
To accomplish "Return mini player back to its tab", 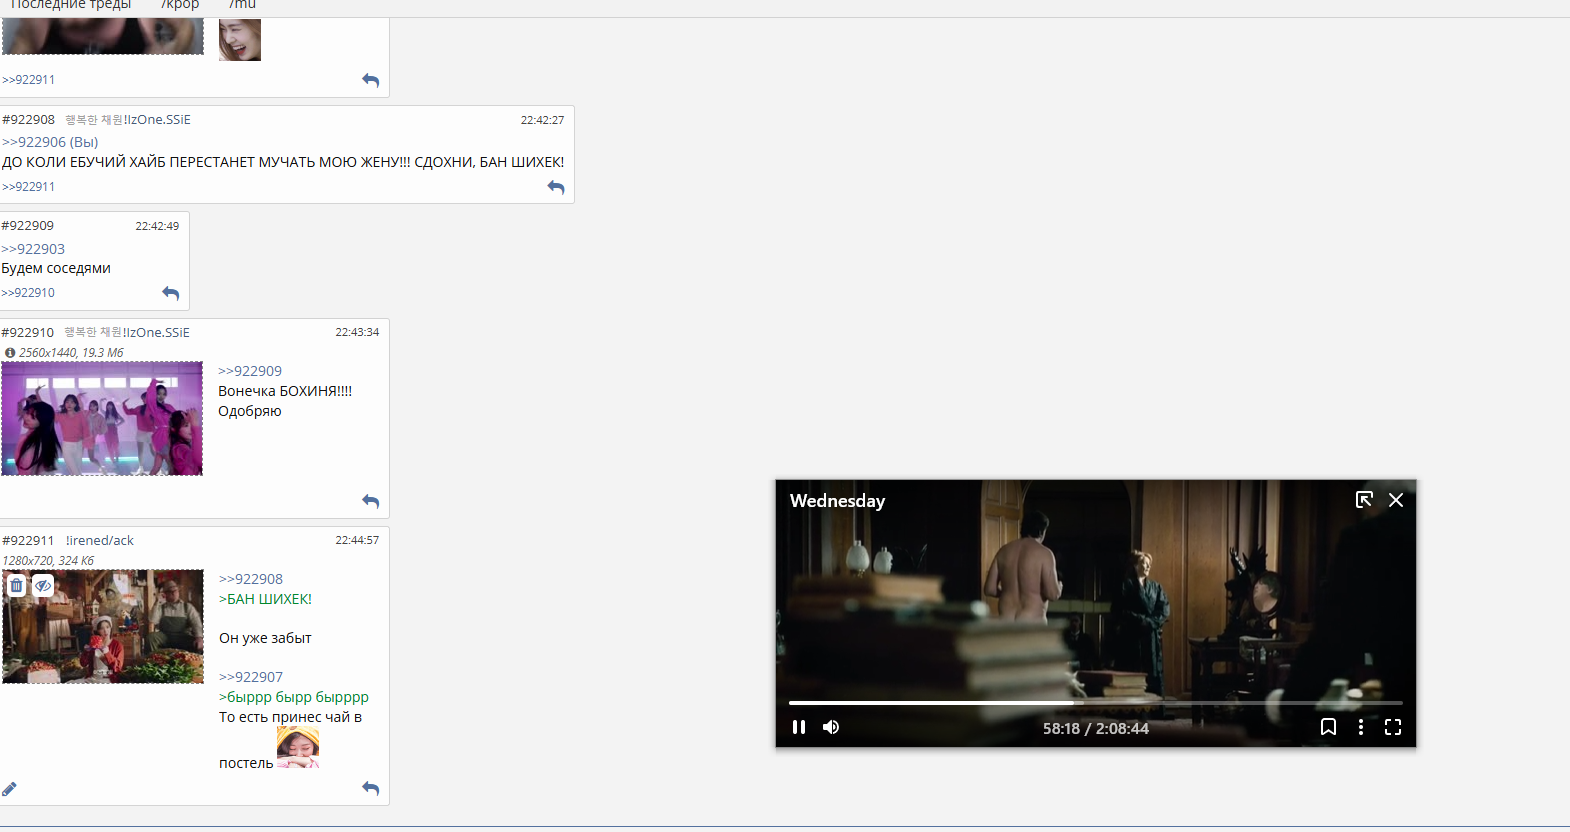I will coord(1363,500).
